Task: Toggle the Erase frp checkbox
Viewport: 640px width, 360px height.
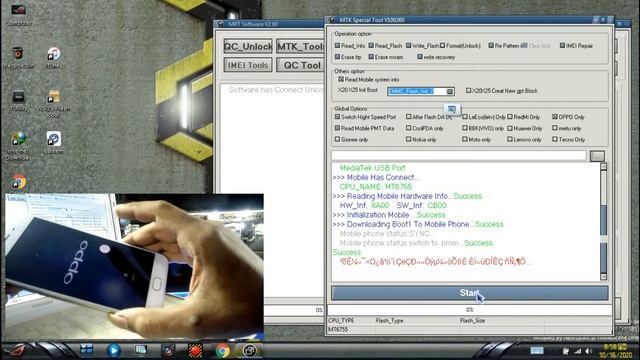Action: click(337, 57)
